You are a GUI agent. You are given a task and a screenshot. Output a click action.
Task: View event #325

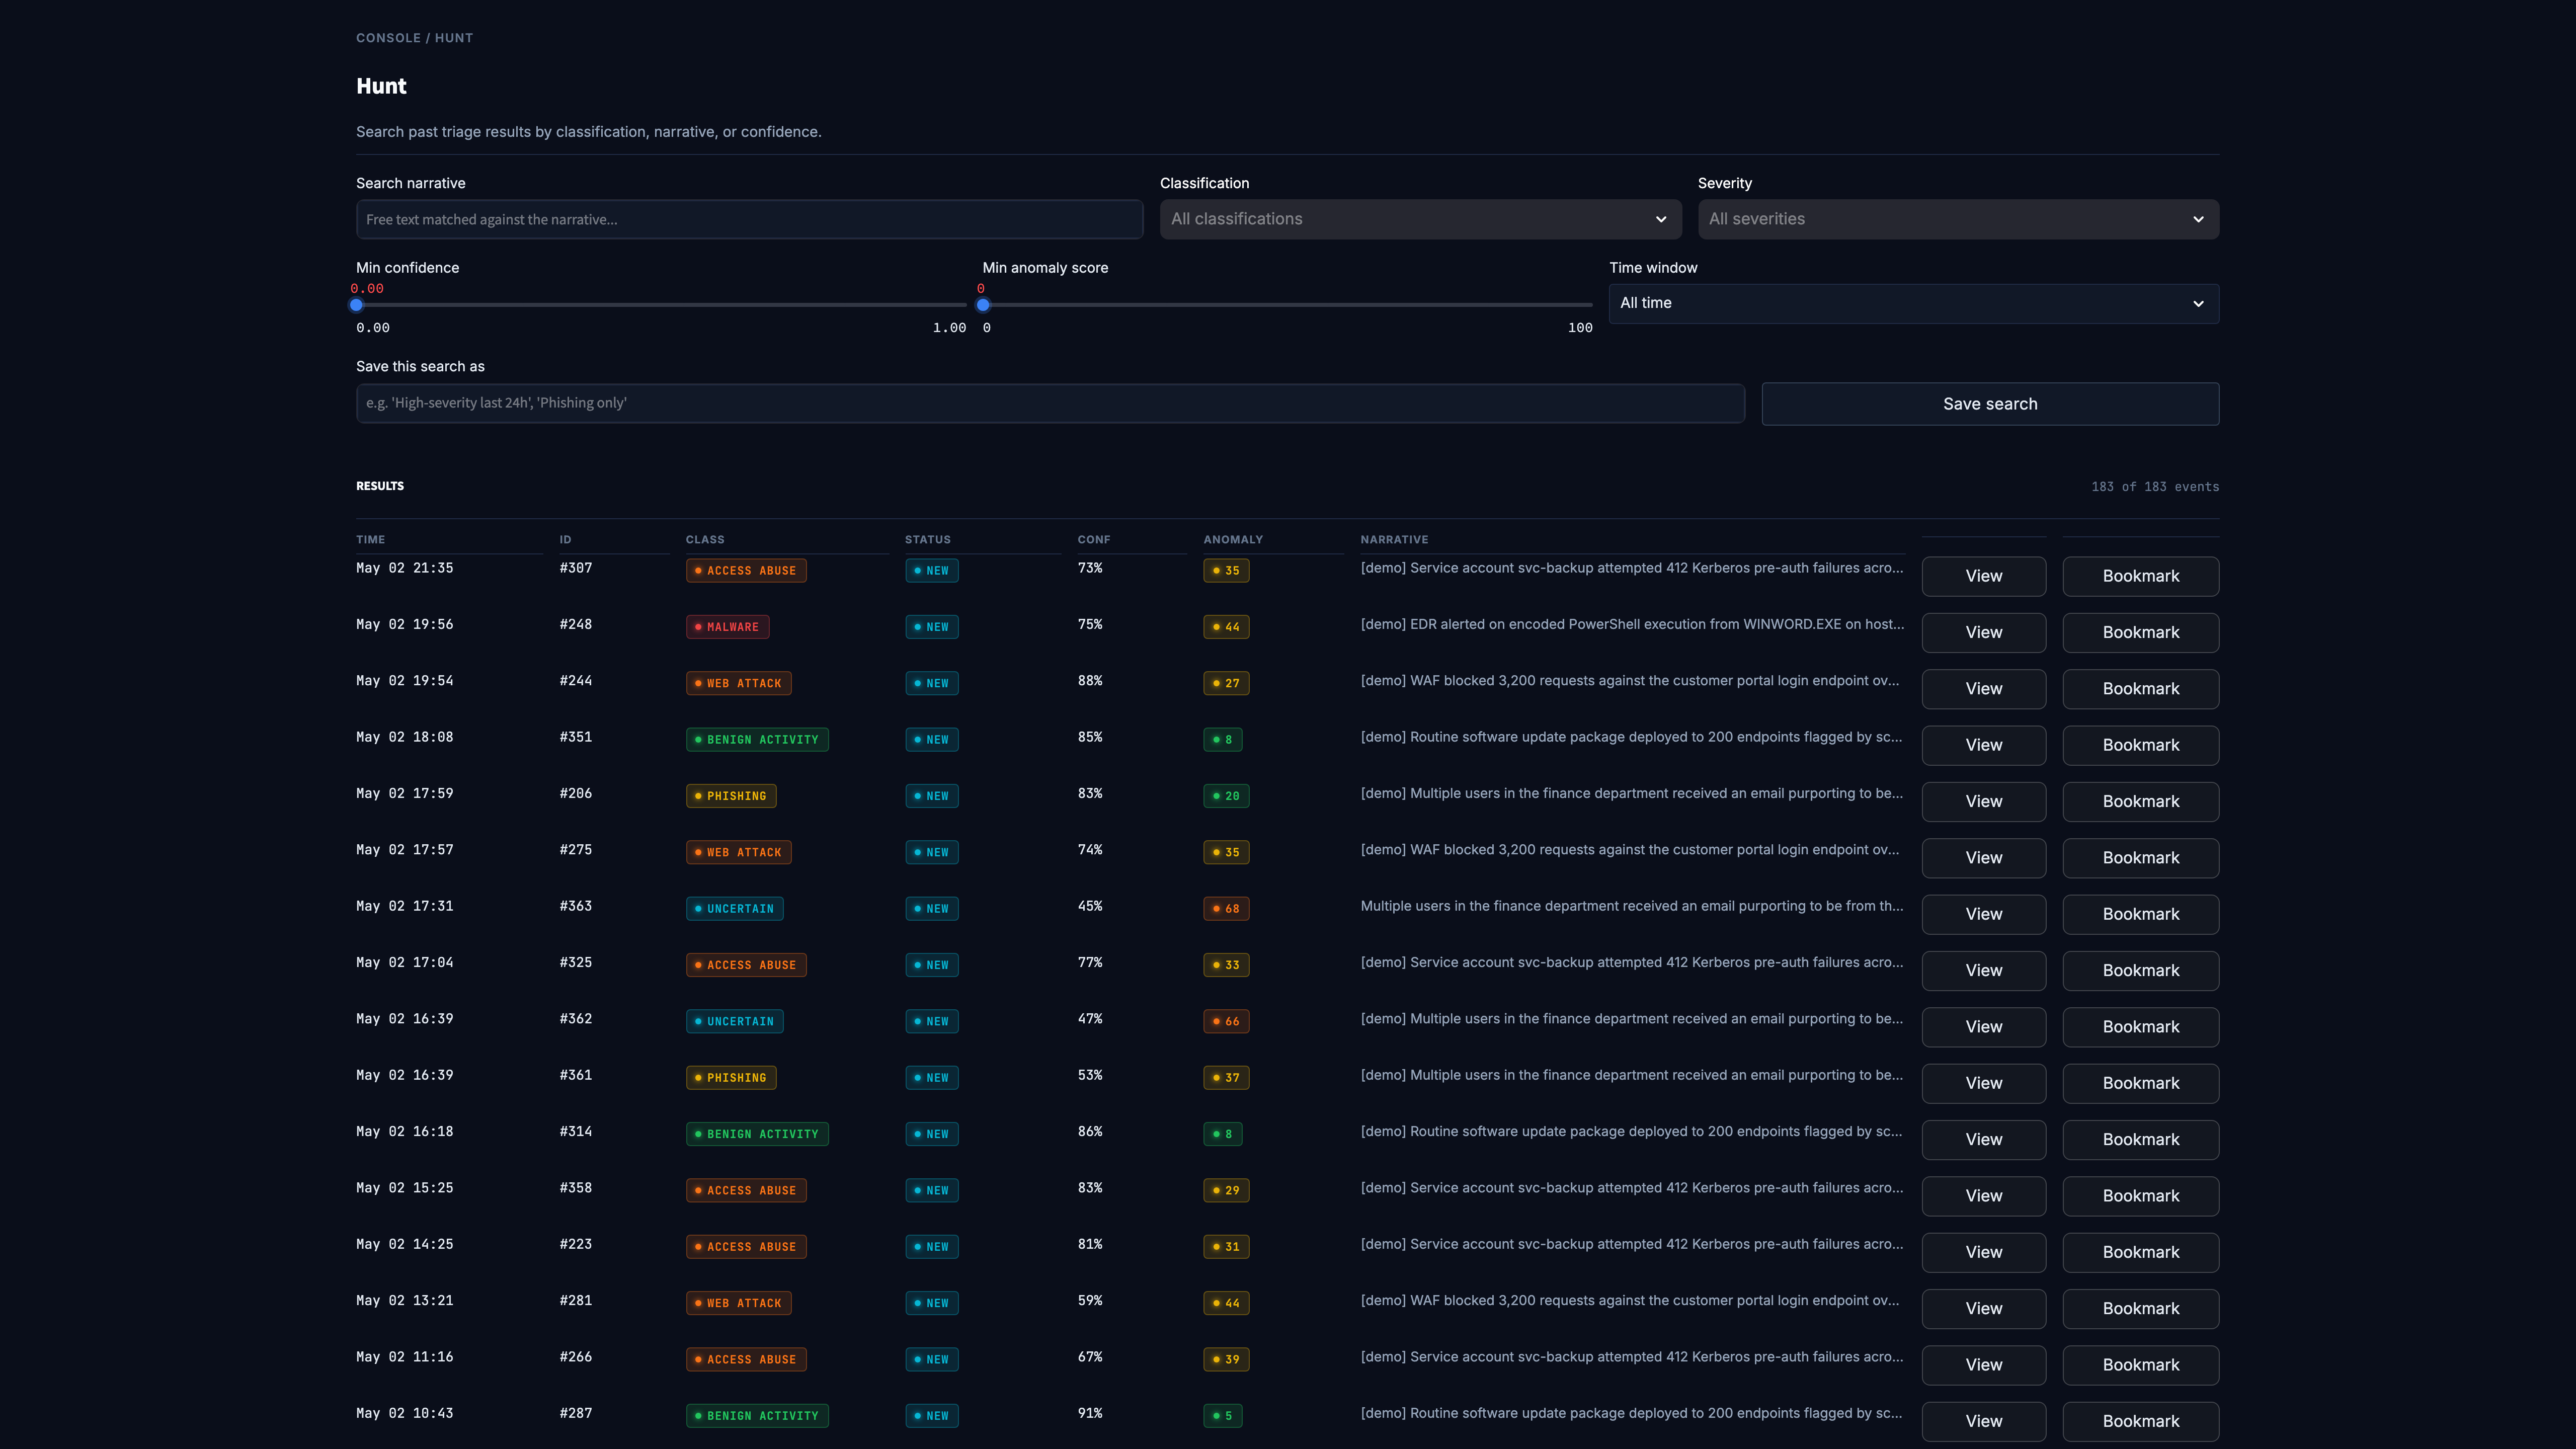coord(1984,971)
